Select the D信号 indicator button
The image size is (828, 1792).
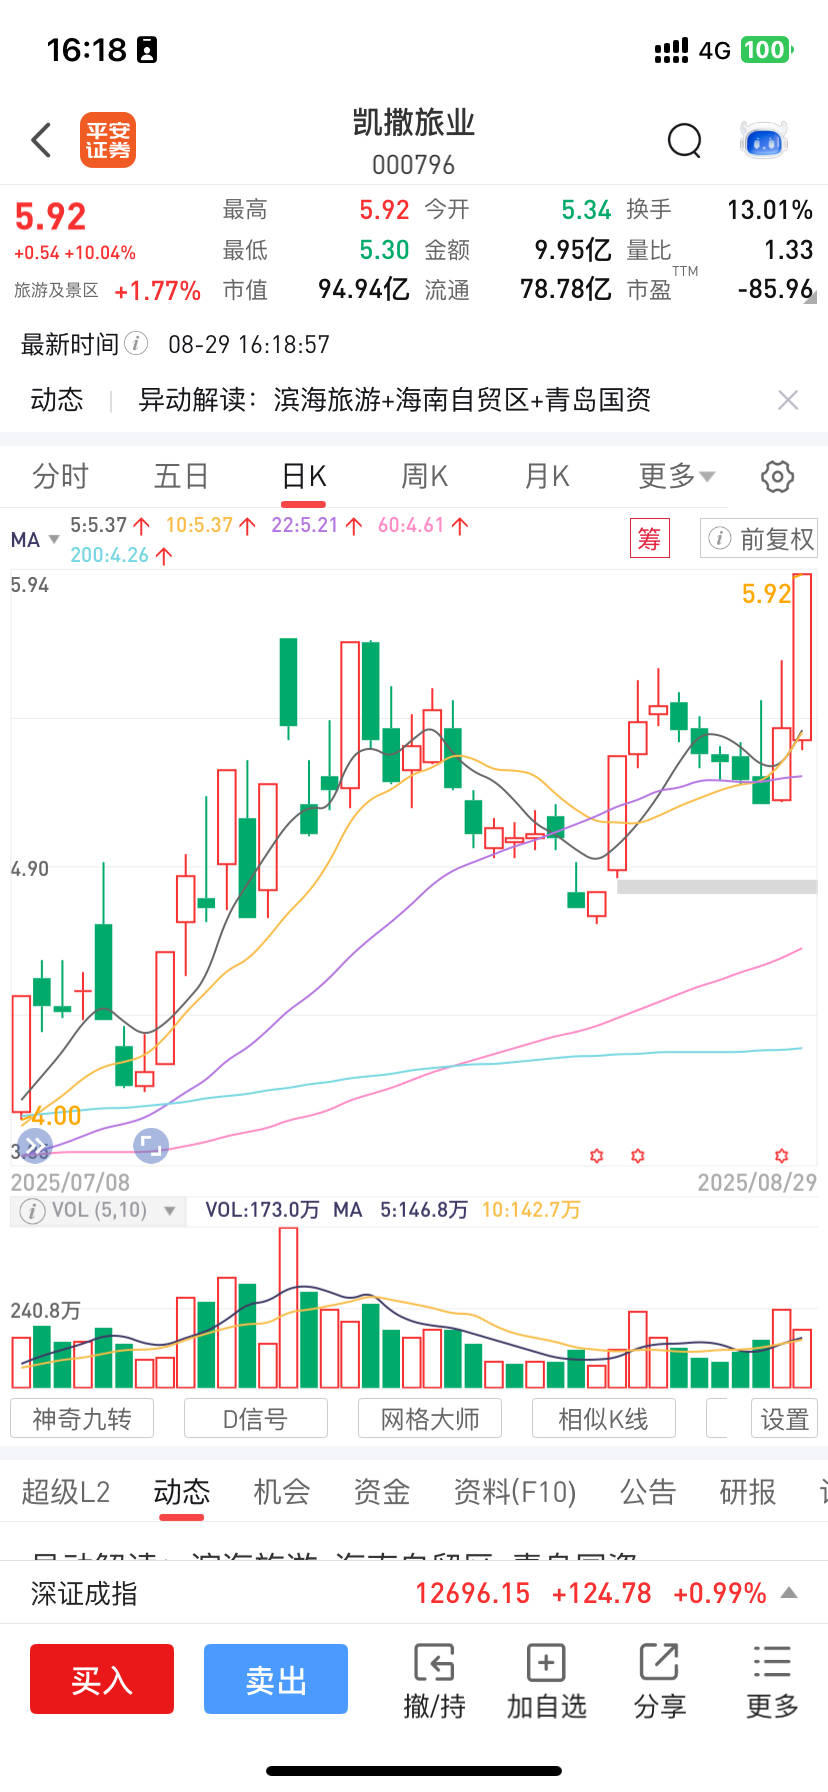(256, 1419)
